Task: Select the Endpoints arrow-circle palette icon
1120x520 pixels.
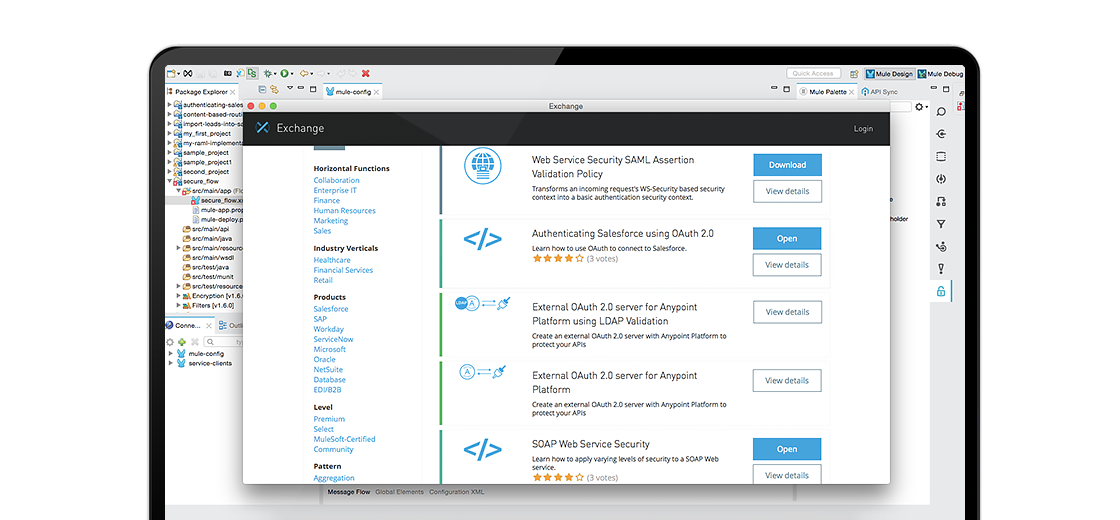Action: [941, 134]
